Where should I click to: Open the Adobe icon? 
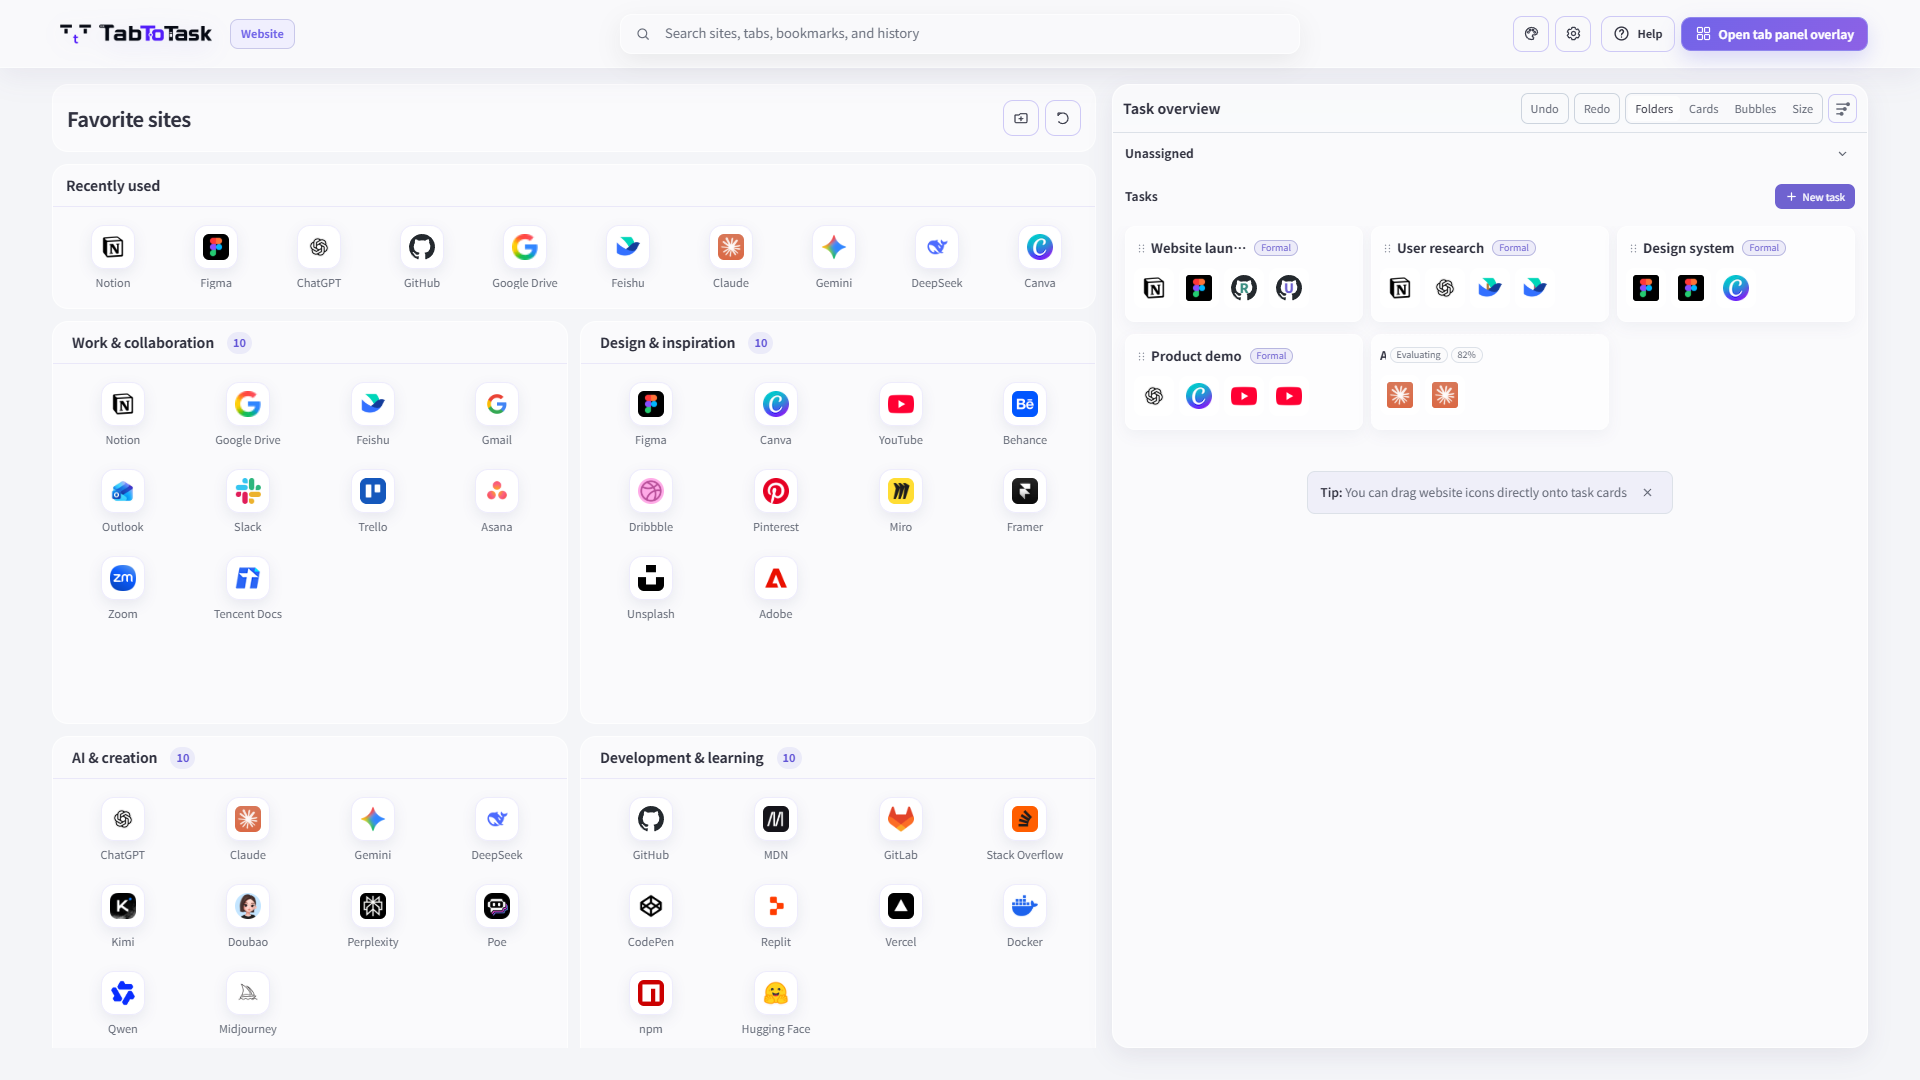click(776, 578)
